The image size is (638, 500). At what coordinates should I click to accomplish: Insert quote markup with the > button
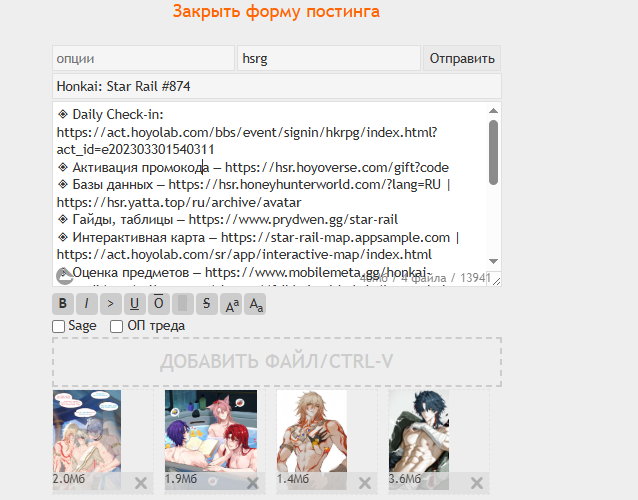pyautogui.click(x=111, y=303)
